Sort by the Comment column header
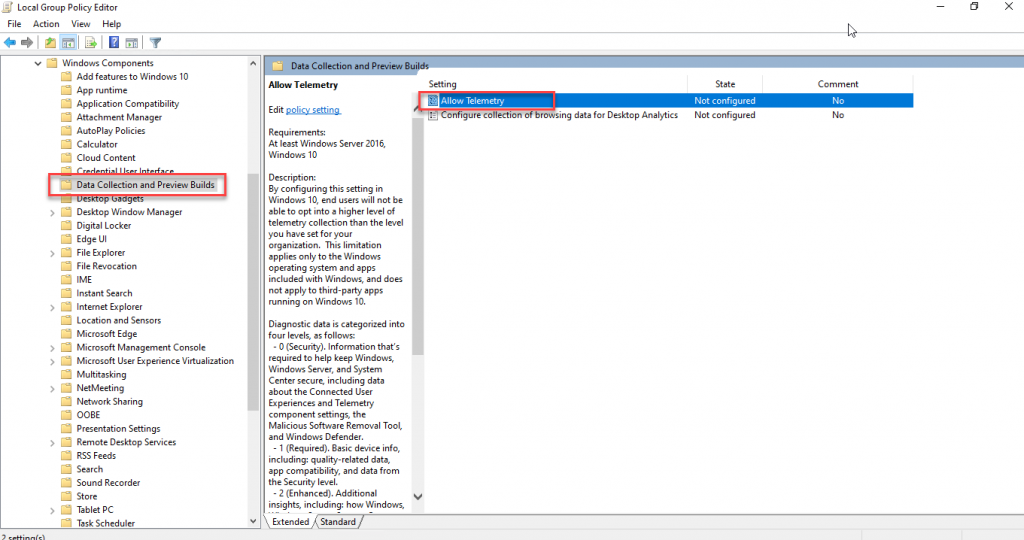This screenshot has width=1024, height=540. pyautogui.click(x=838, y=84)
